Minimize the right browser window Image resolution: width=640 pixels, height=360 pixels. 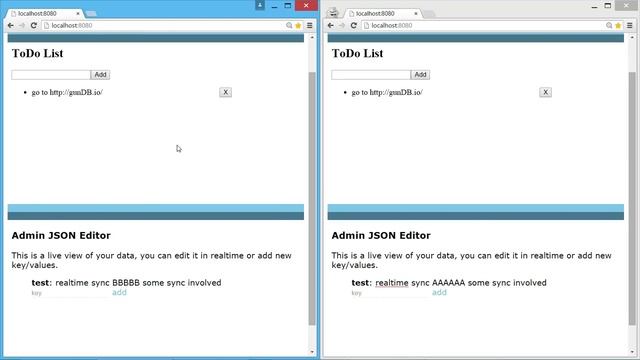[x=594, y=6]
